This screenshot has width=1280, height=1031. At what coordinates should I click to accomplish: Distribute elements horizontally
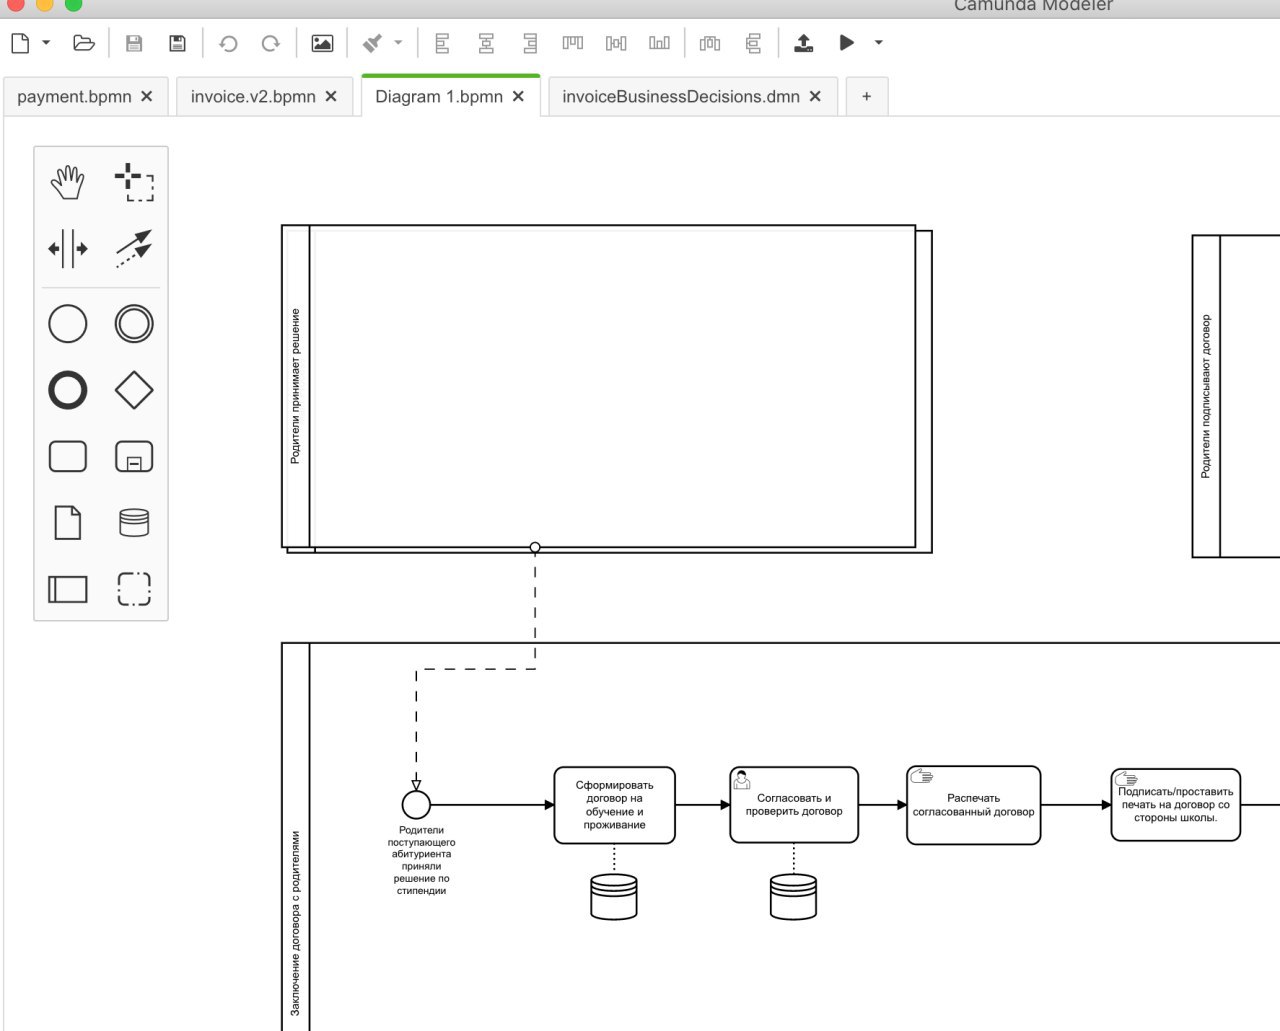pos(710,43)
